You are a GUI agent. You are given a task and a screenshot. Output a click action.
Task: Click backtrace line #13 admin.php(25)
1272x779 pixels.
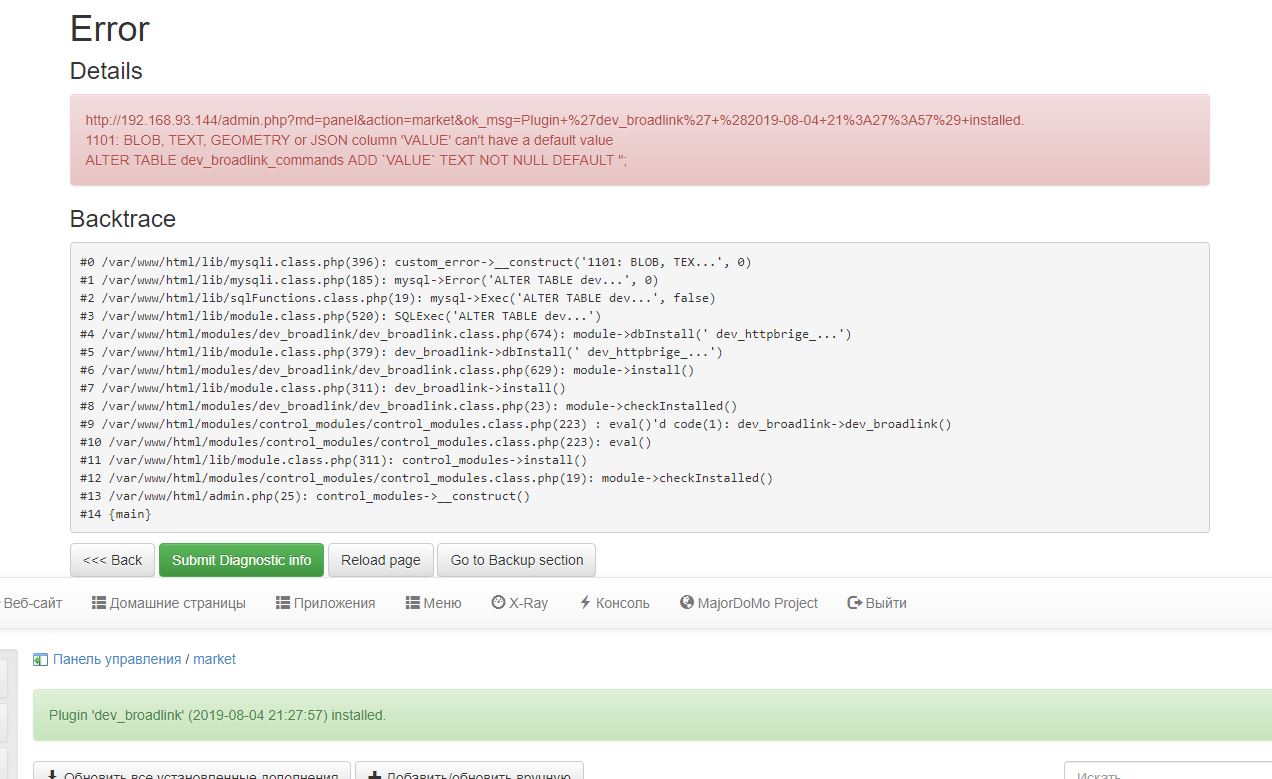[305, 496]
